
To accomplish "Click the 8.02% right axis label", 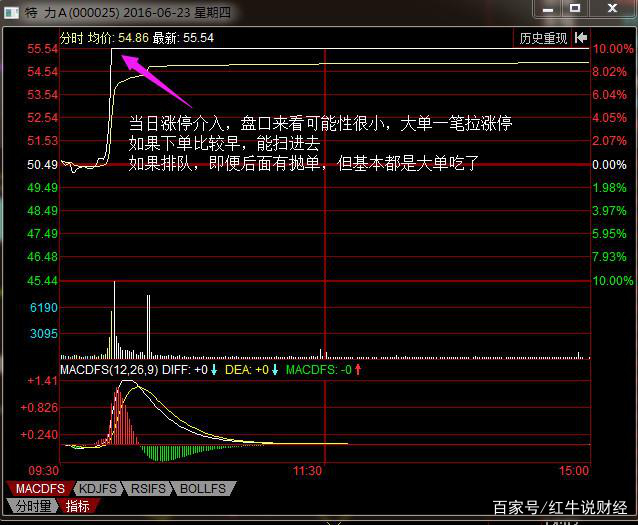I will pyautogui.click(x=609, y=72).
